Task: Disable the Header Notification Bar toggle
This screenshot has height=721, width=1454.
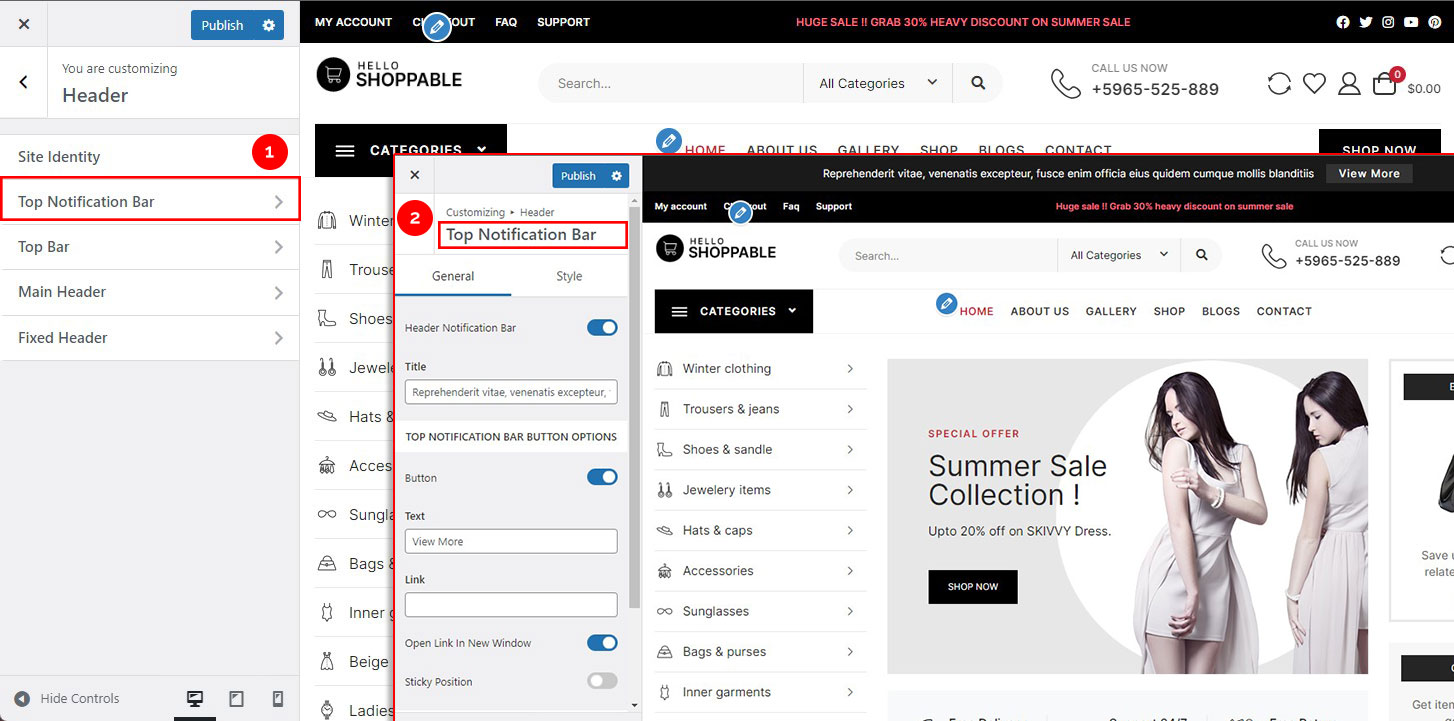Action: coord(601,327)
